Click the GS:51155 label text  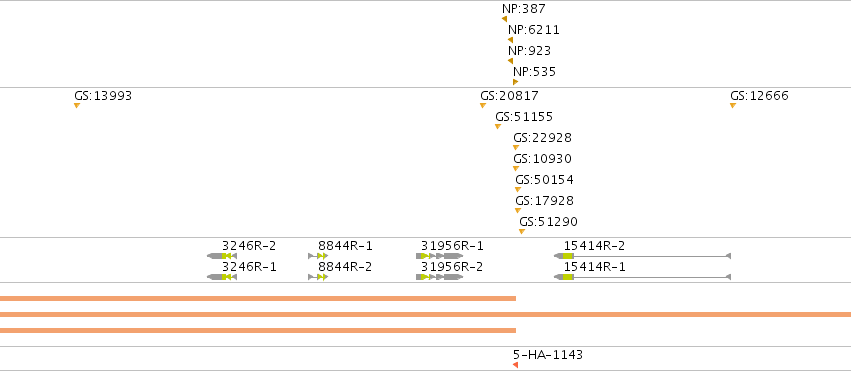524,117
